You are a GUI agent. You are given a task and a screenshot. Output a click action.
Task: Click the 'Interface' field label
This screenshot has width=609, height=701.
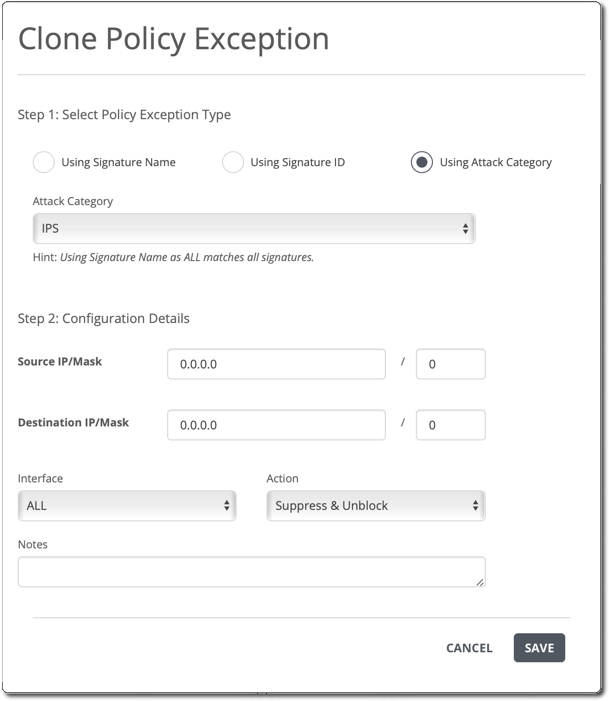40,478
